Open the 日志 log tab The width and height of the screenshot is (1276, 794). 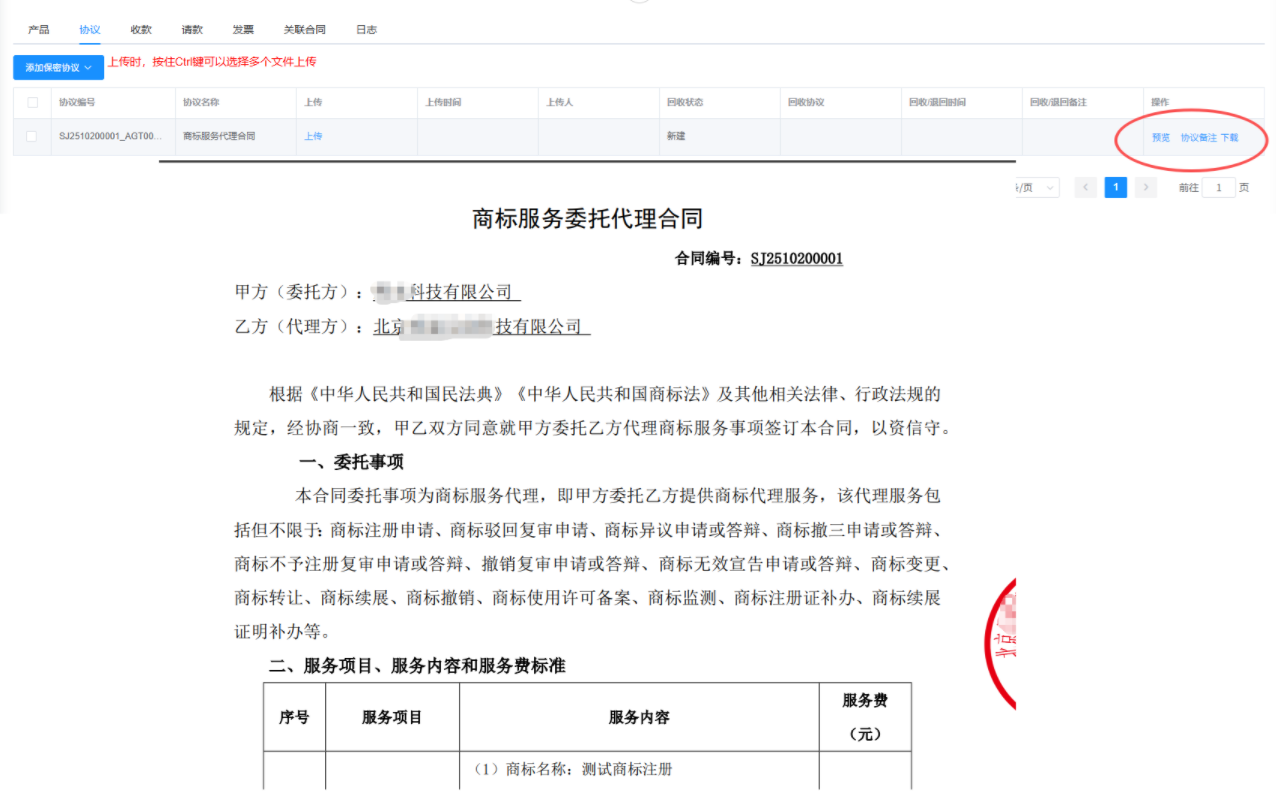tap(366, 29)
